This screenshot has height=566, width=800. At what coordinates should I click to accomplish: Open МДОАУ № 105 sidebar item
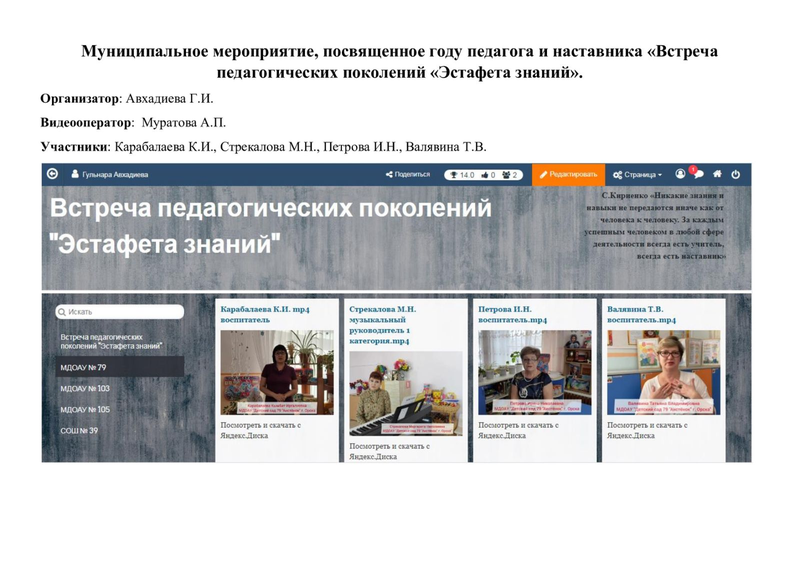[x=85, y=409]
